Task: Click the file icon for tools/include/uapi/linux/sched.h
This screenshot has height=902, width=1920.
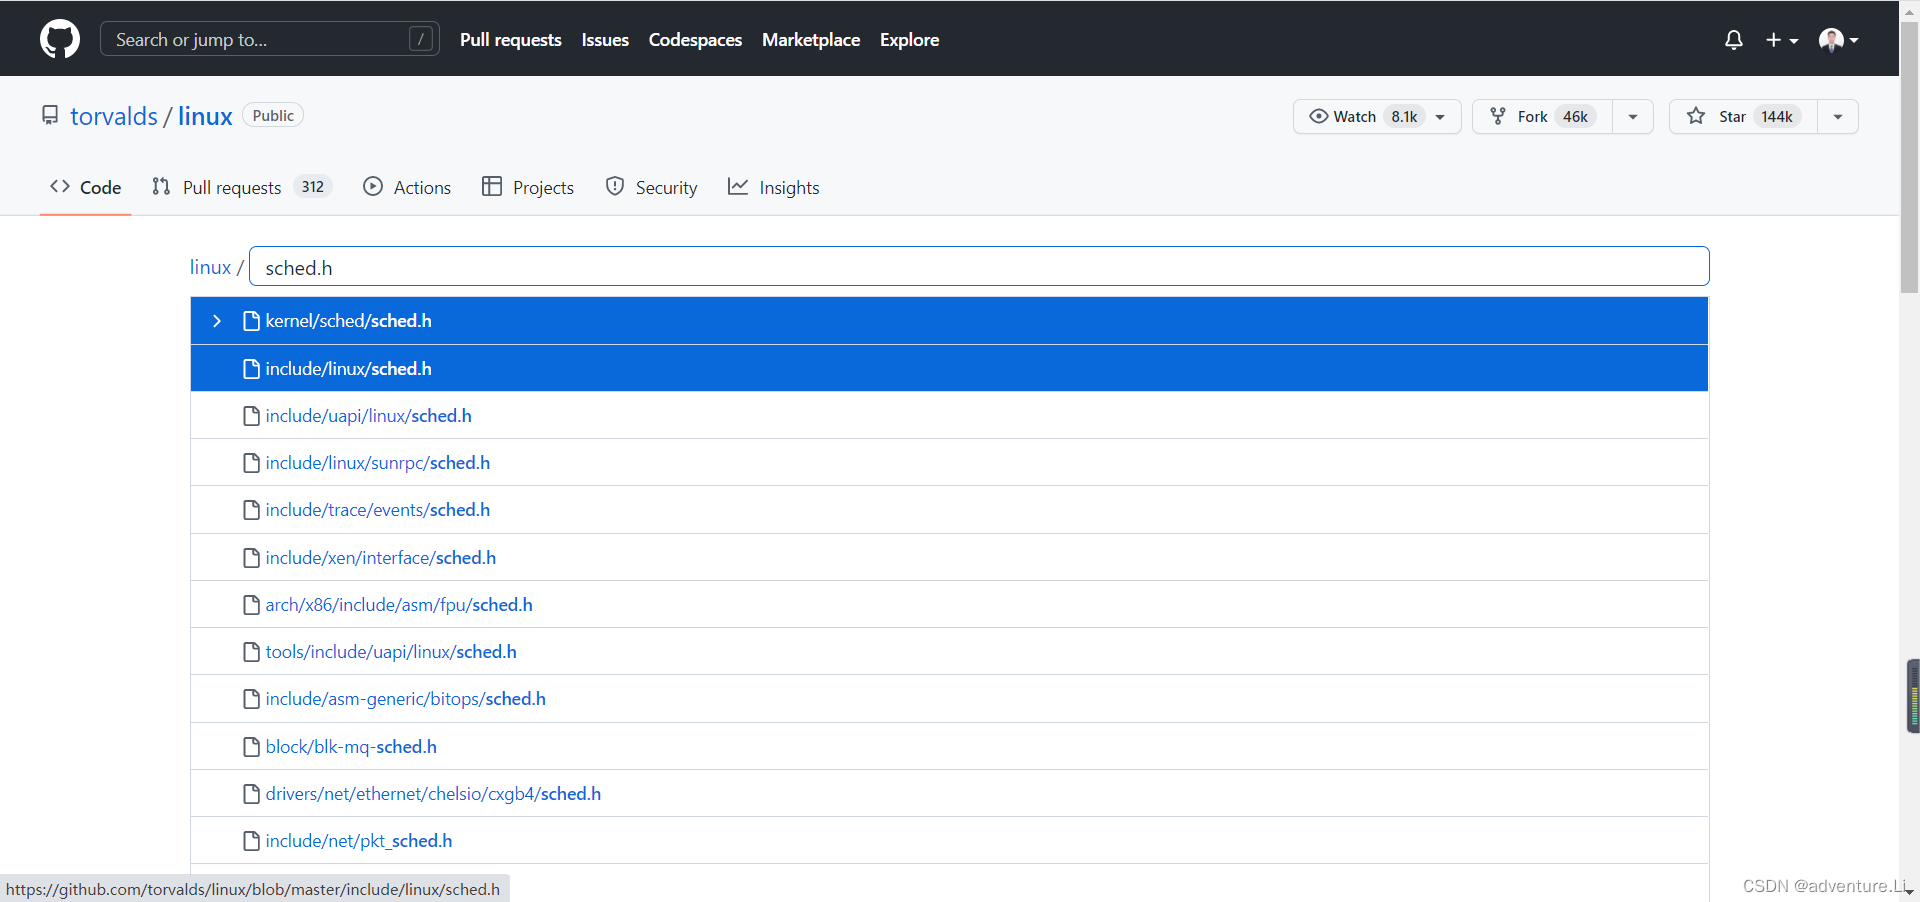Action: coord(251,652)
